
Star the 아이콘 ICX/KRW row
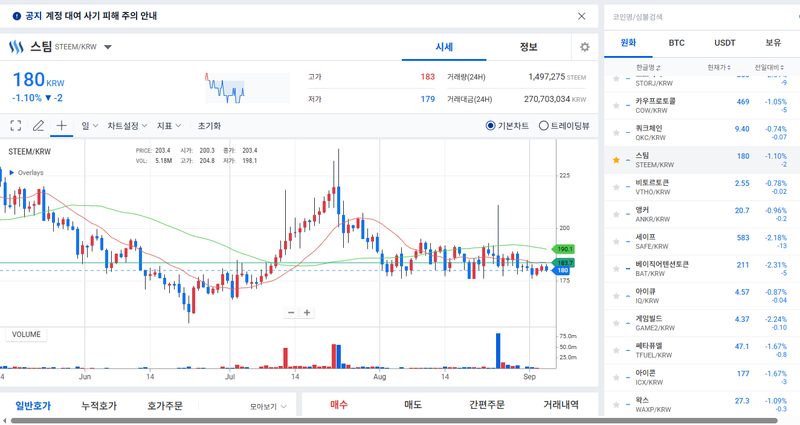(616, 378)
